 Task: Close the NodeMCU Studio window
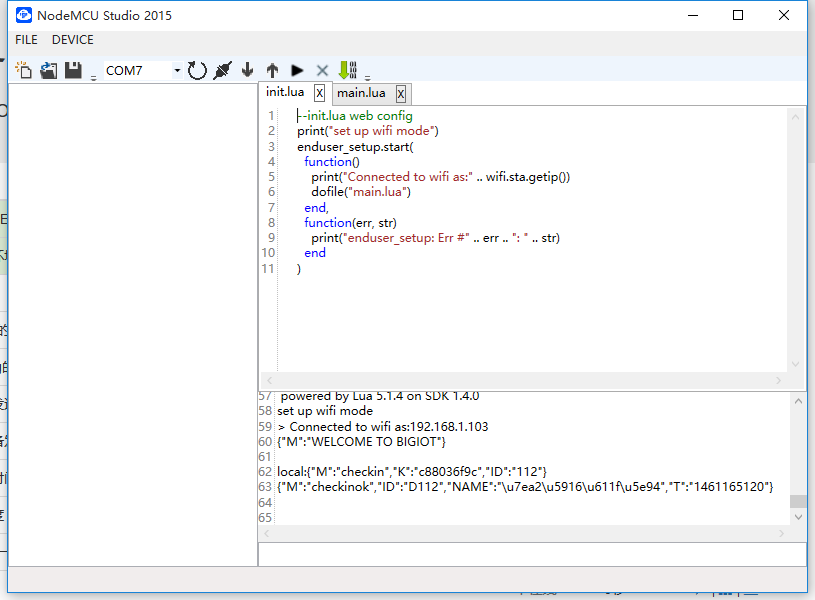[784, 15]
